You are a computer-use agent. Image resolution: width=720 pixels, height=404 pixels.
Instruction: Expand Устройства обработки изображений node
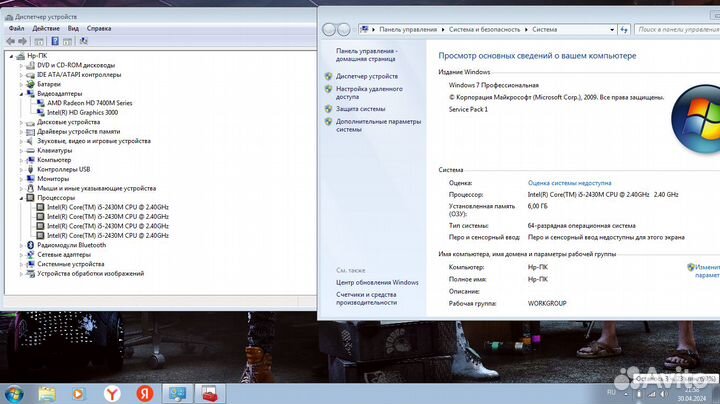pos(21,274)
